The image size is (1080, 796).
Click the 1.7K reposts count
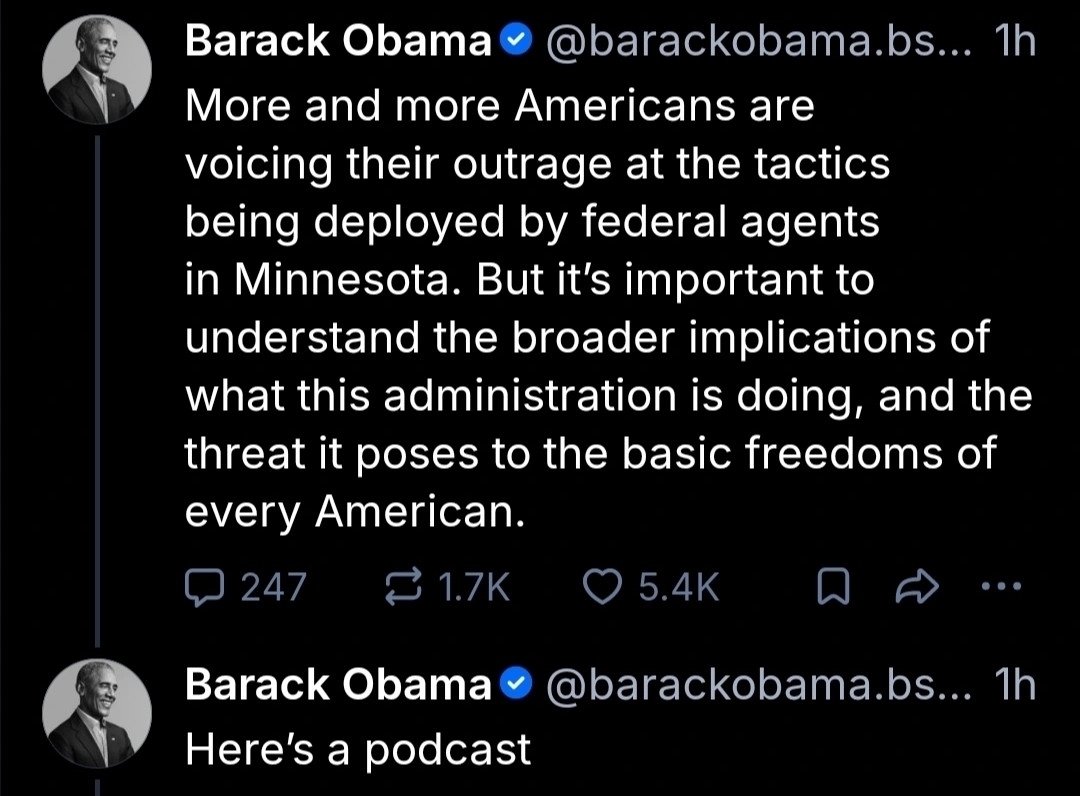[x=475, y=589]
